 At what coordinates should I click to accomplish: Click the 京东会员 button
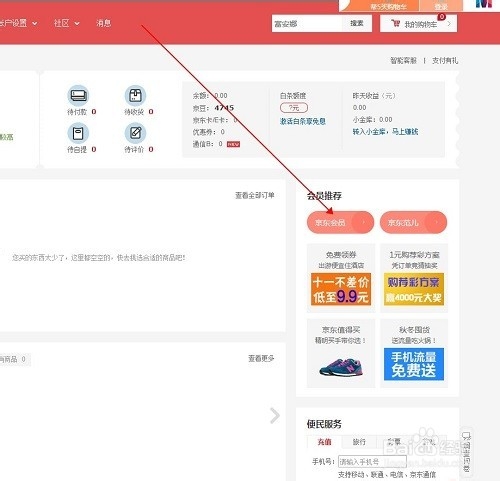click(x=340, y=222)
